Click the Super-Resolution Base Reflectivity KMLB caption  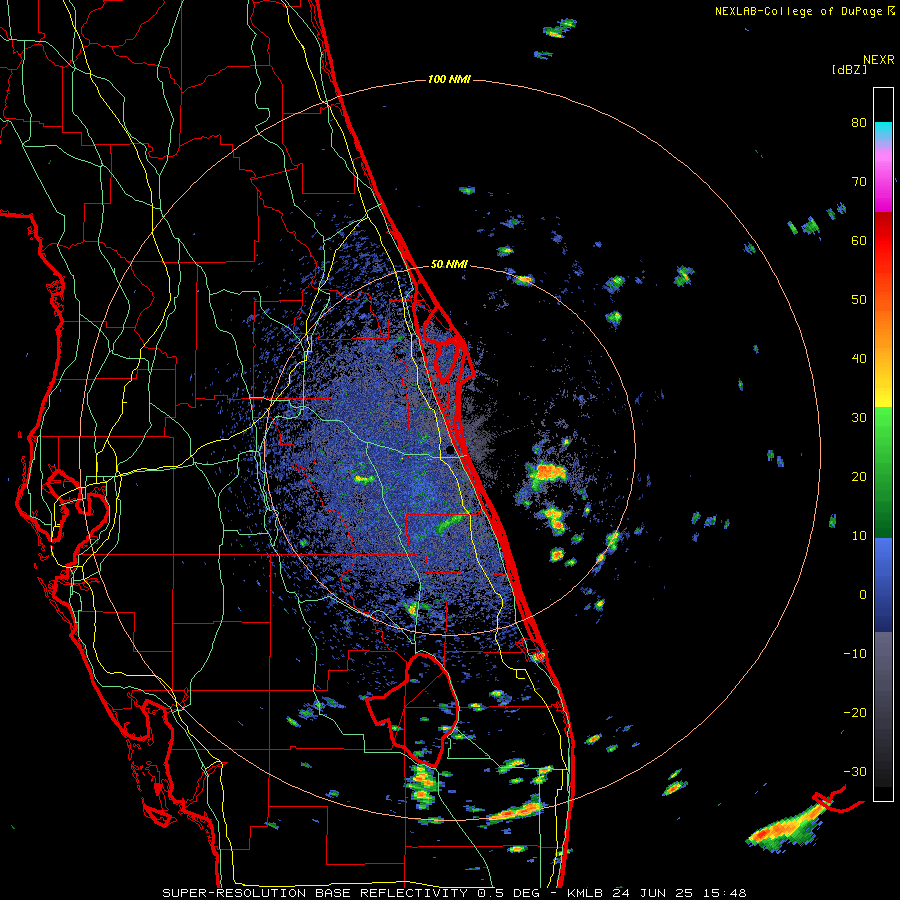coord(454,893)
